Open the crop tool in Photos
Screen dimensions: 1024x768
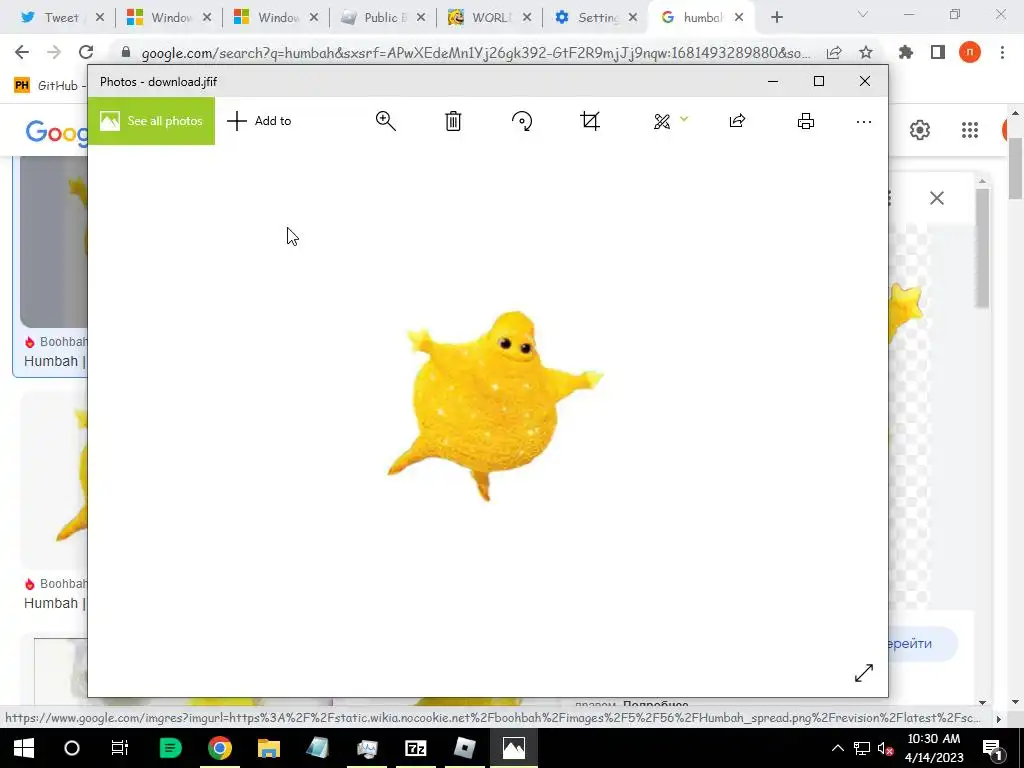click(x=590, y=121)
